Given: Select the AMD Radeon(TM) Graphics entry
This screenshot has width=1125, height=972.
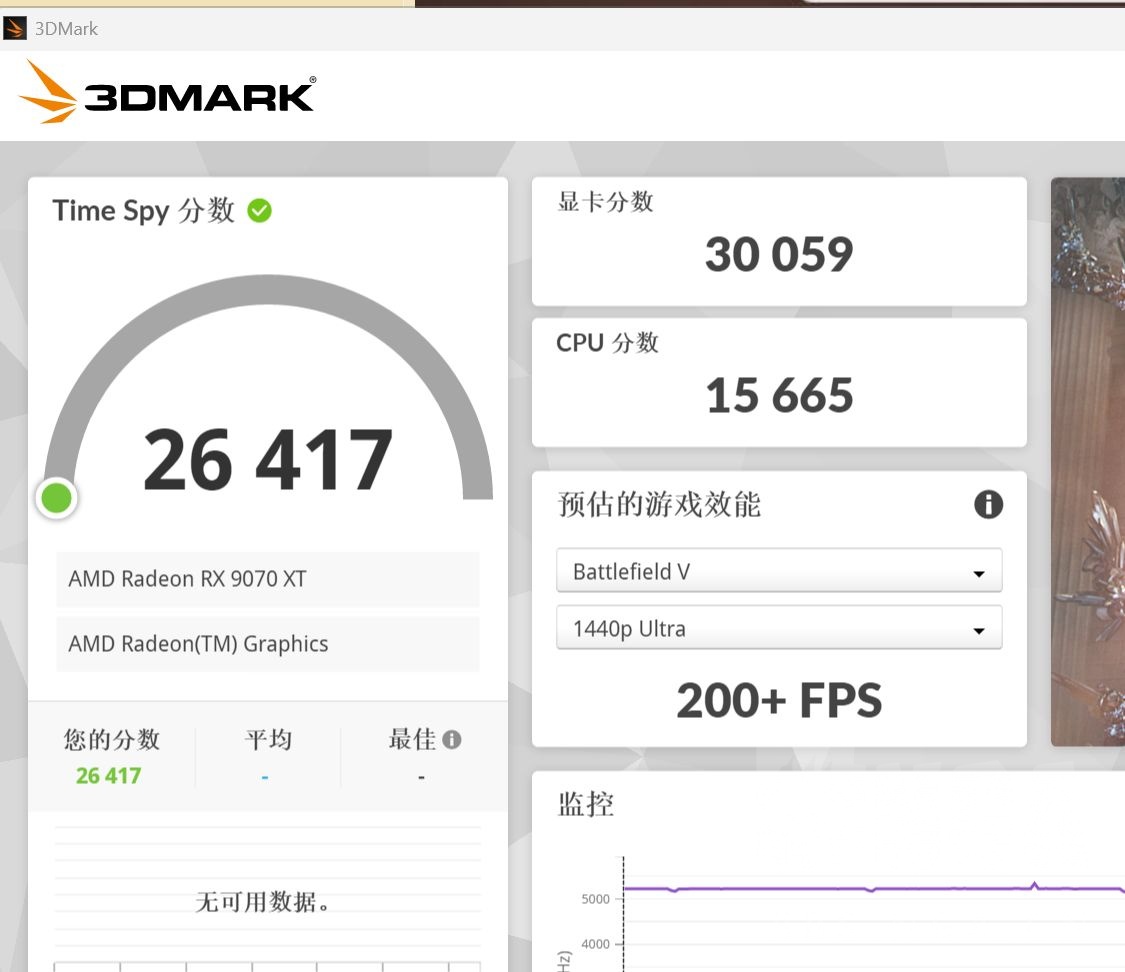Looking at the screenshot, I should [x=267, y=644].
